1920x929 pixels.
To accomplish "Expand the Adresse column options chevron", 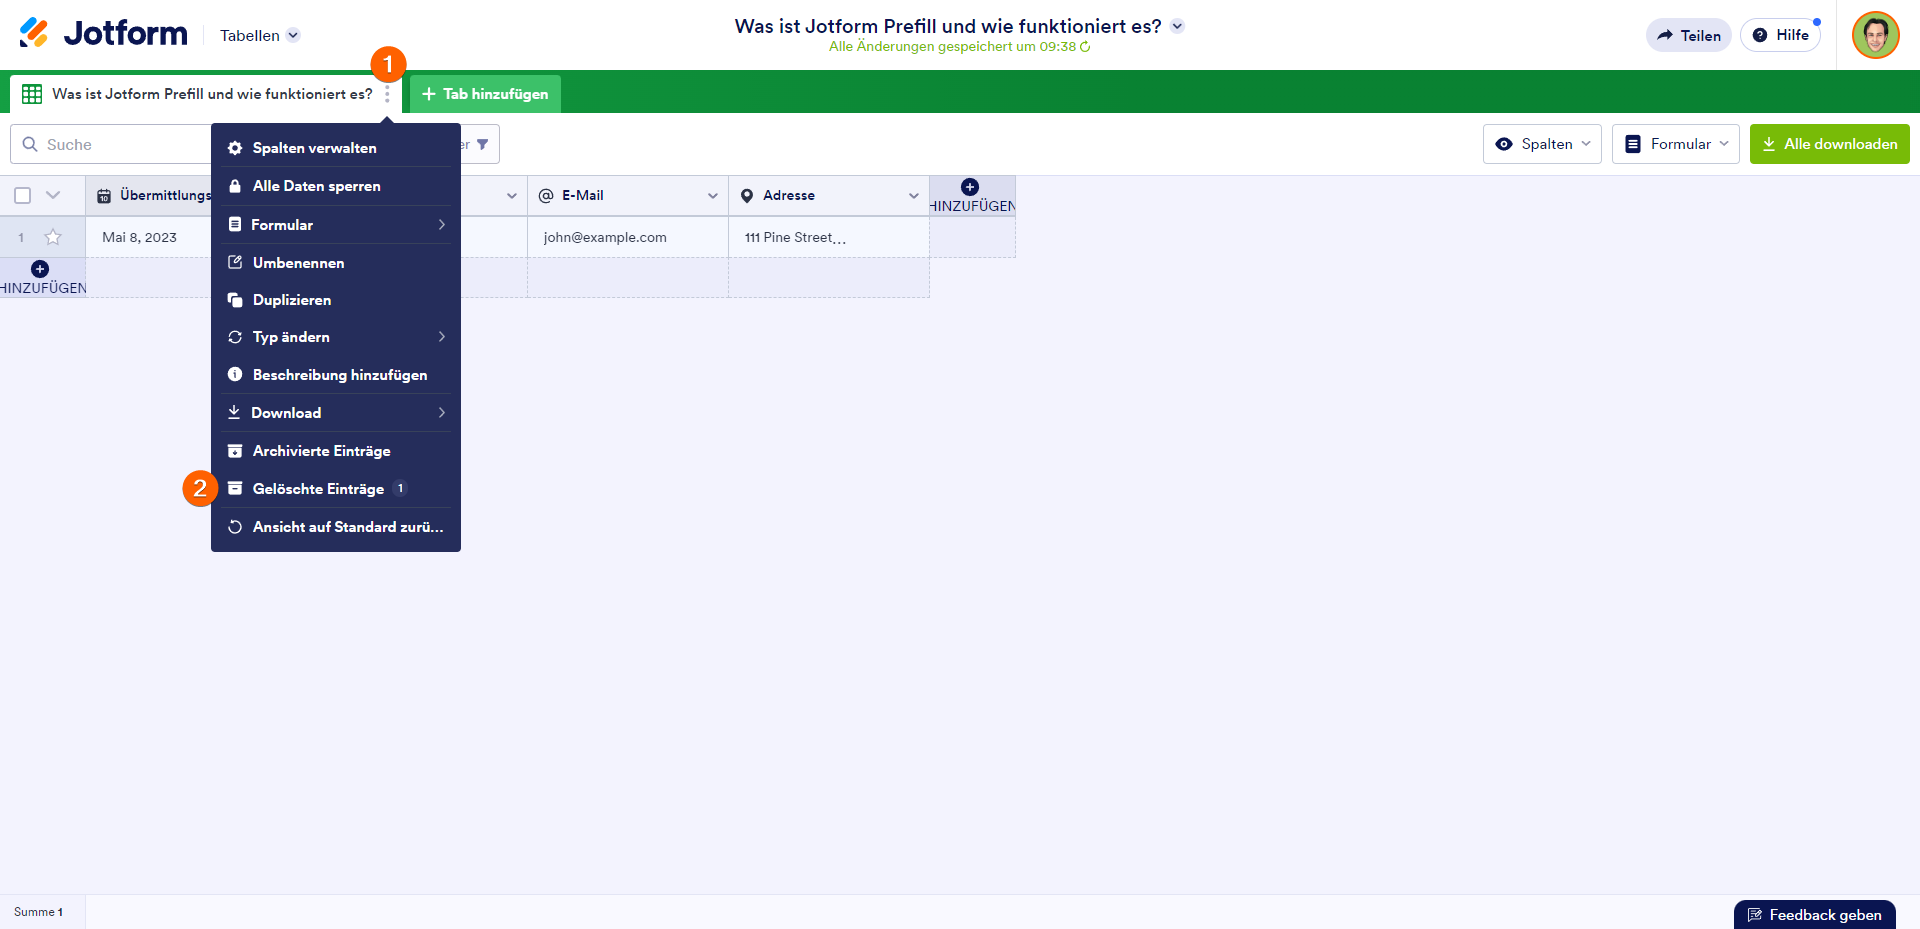I will pos(914,196).
